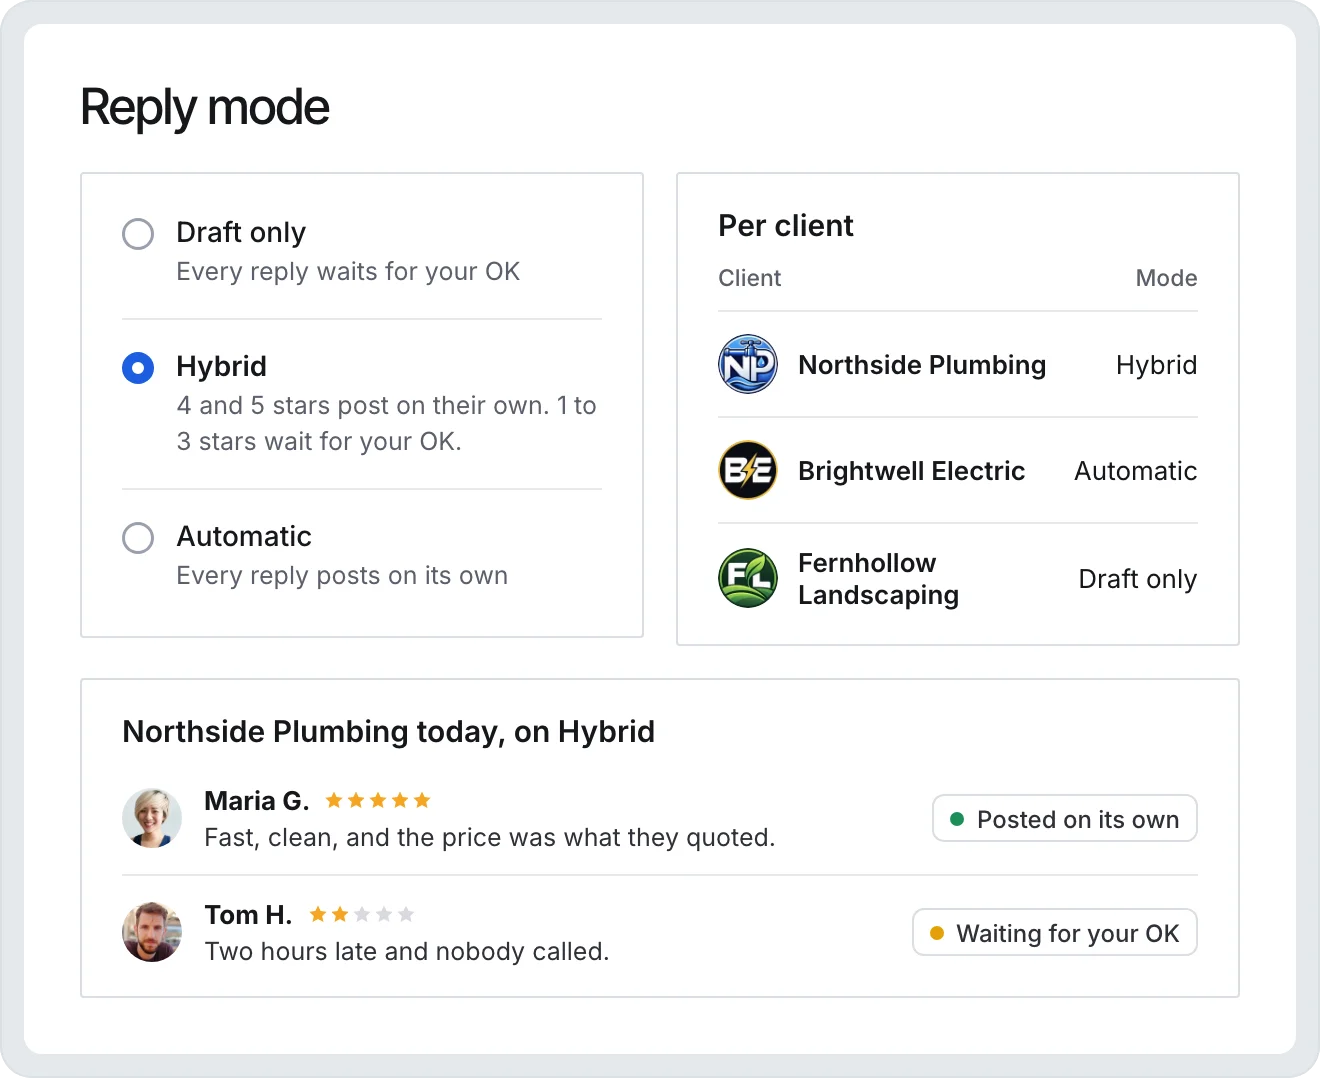Click Maria G.'s five-star rating
Viewport: 1320px width, 1078px height.
(378, 800)
